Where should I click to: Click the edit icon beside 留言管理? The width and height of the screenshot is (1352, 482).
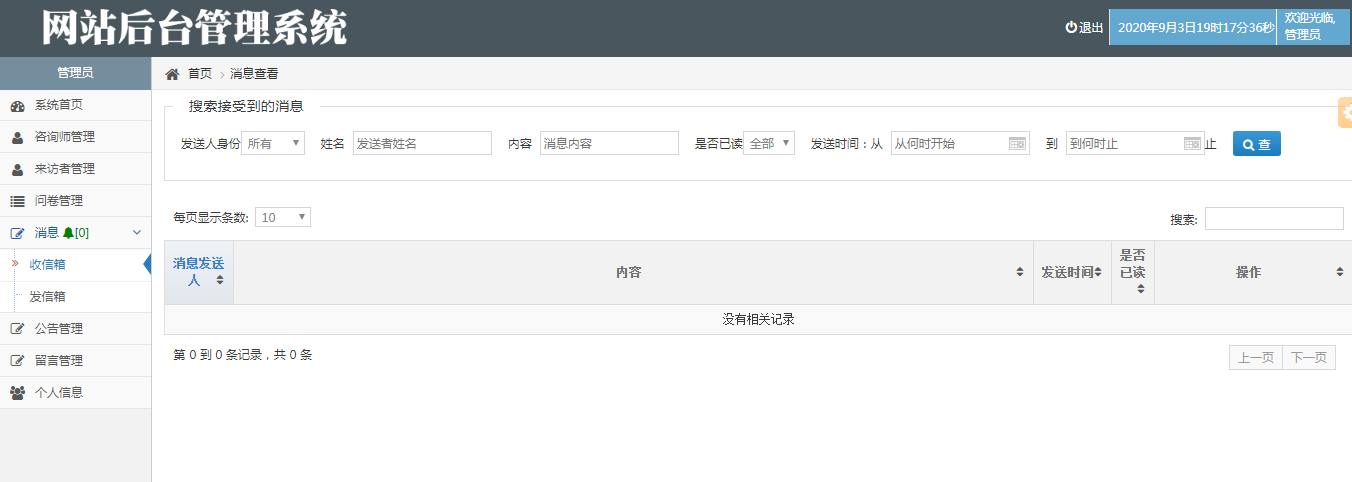click(x=17, y=361)
